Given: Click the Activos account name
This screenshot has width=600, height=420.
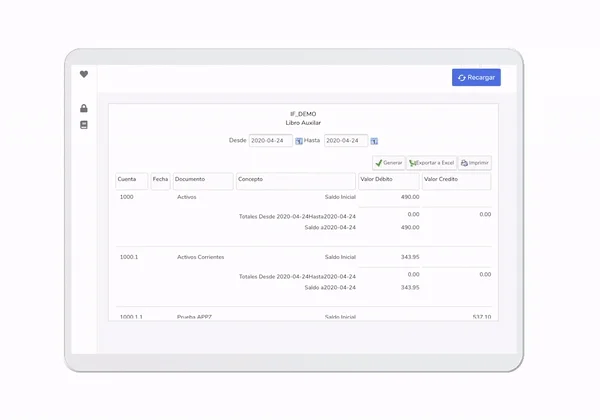Looking at the screenshot, I should point(186,197).
